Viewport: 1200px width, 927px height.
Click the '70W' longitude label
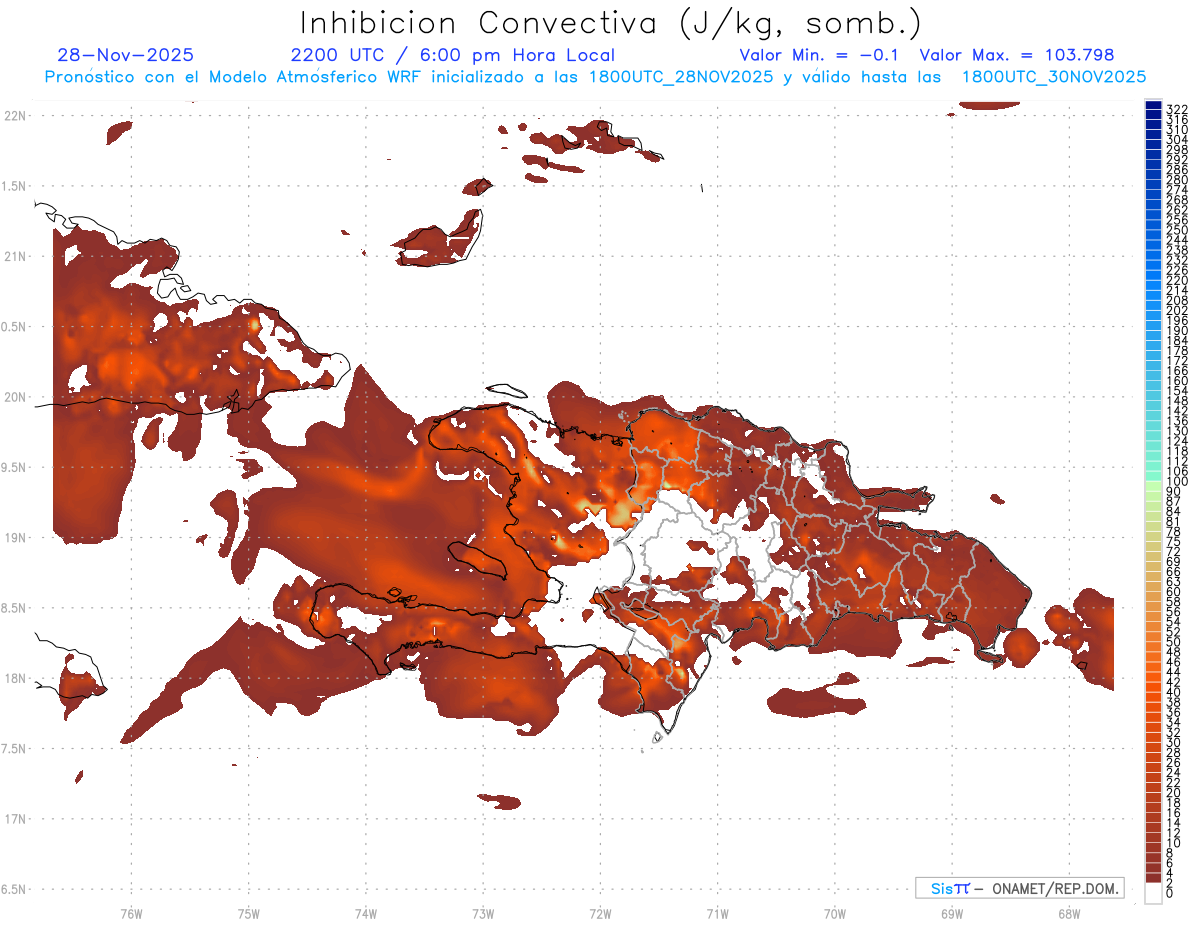pos(835,913)
